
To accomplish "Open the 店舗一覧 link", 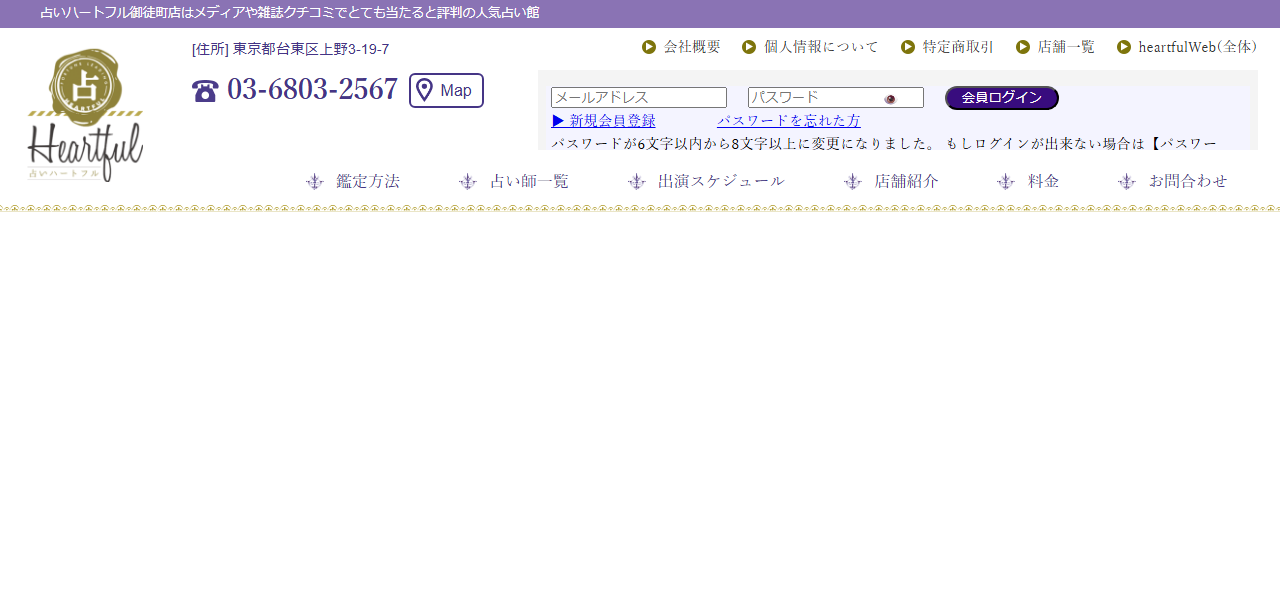I will (x=1066, y=47).
